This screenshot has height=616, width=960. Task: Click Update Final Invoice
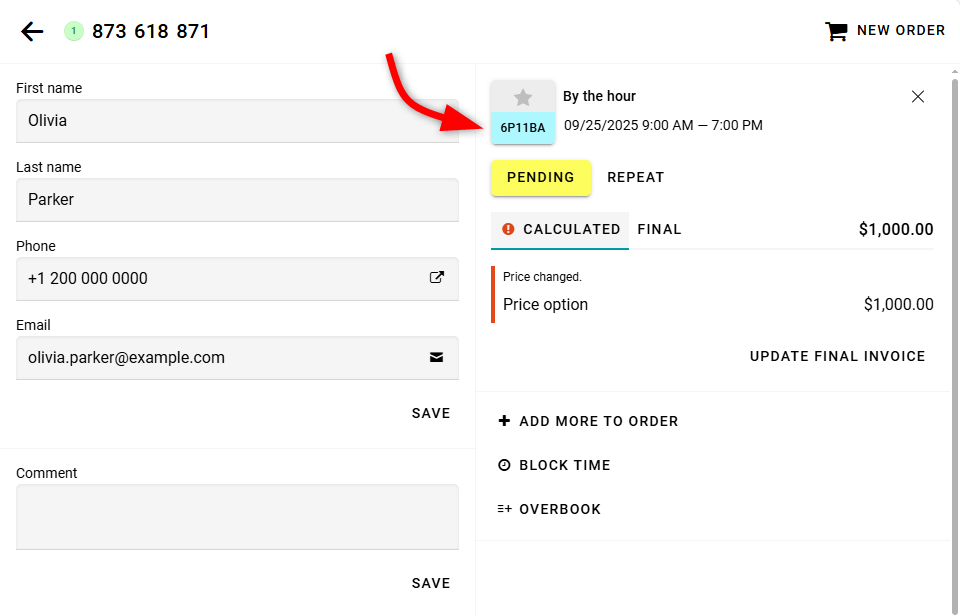pos(838,356)
